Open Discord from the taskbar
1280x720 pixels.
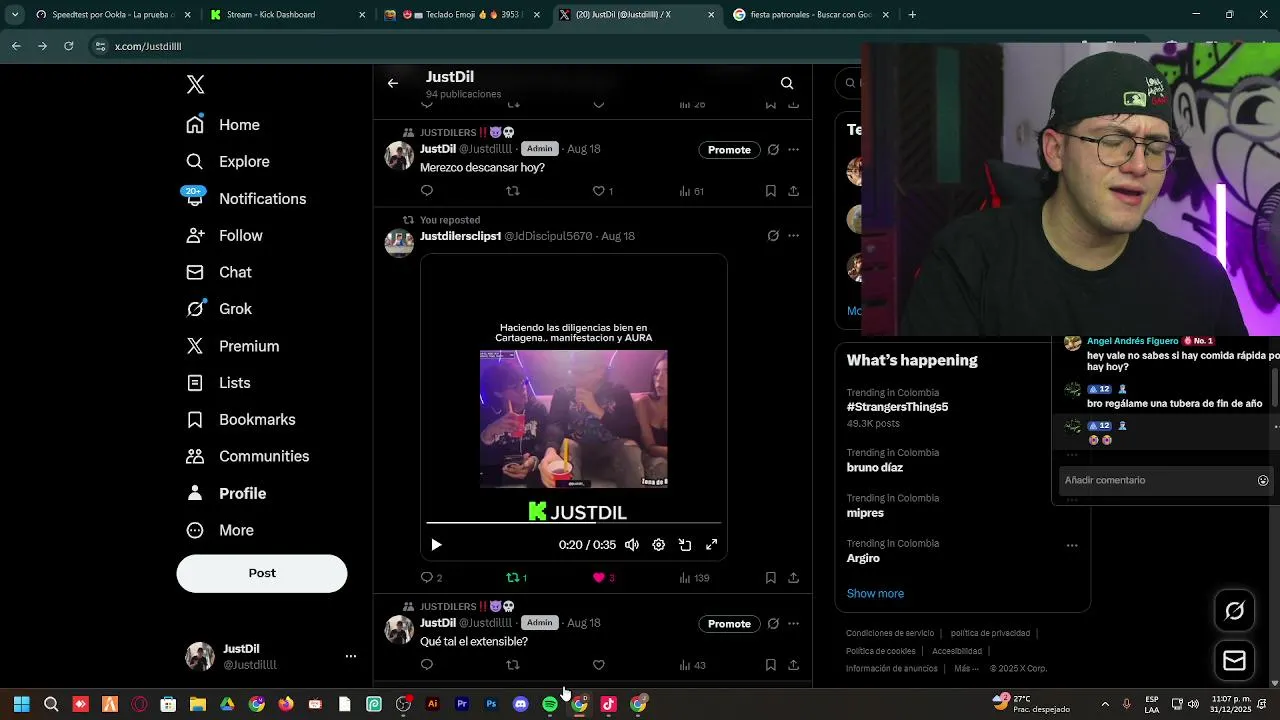tap(520, 704)
